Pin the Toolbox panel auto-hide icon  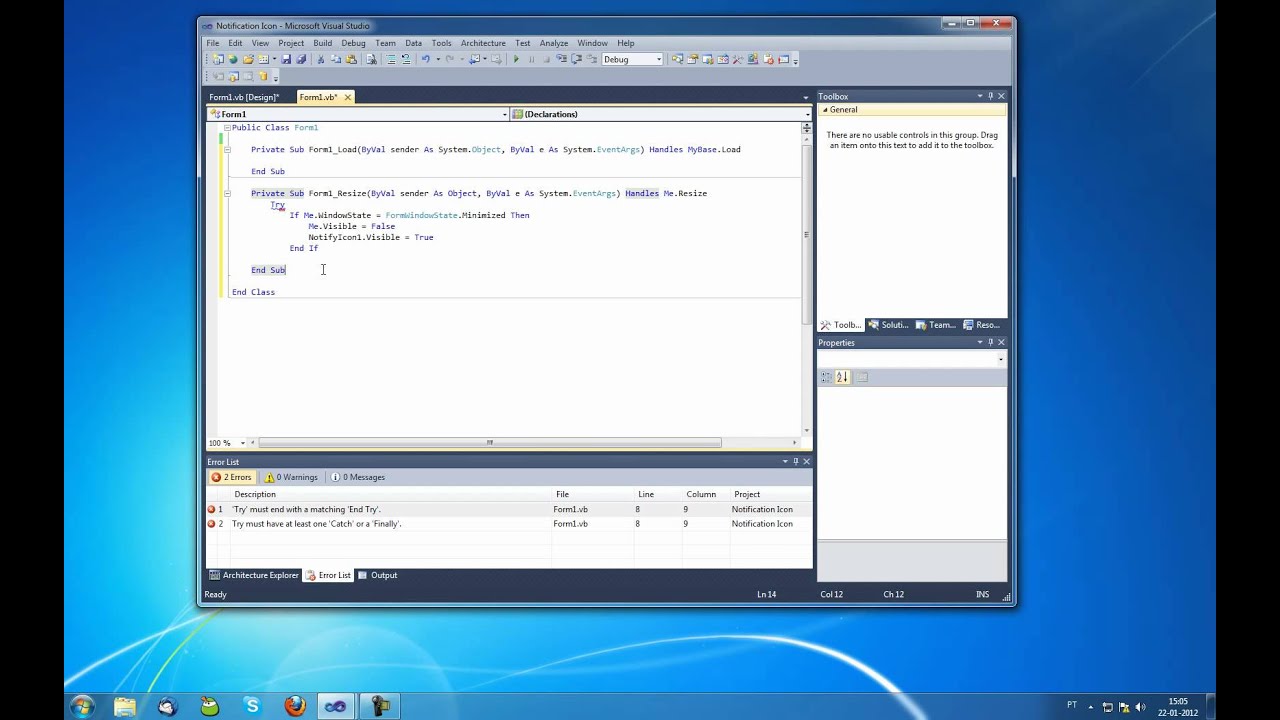[990, 96]
